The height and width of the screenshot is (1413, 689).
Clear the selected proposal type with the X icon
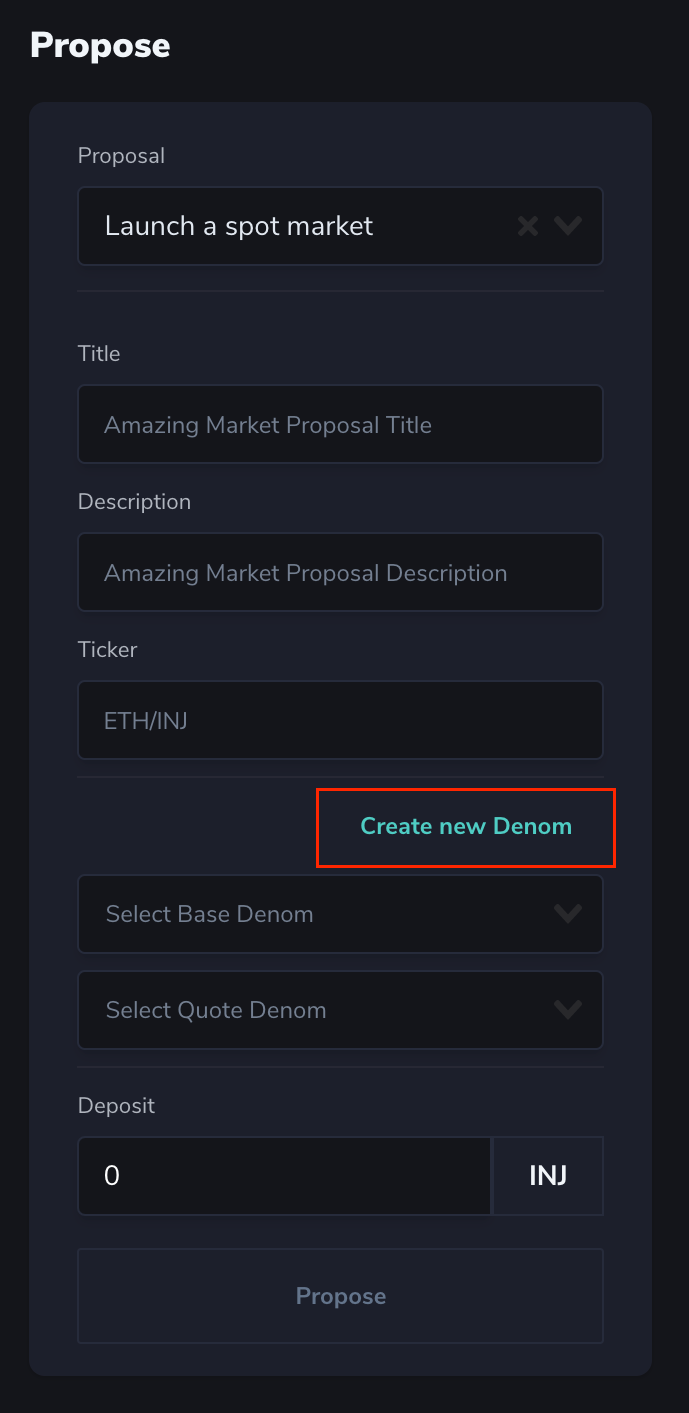pyautogui.click(x=527, y=226)
